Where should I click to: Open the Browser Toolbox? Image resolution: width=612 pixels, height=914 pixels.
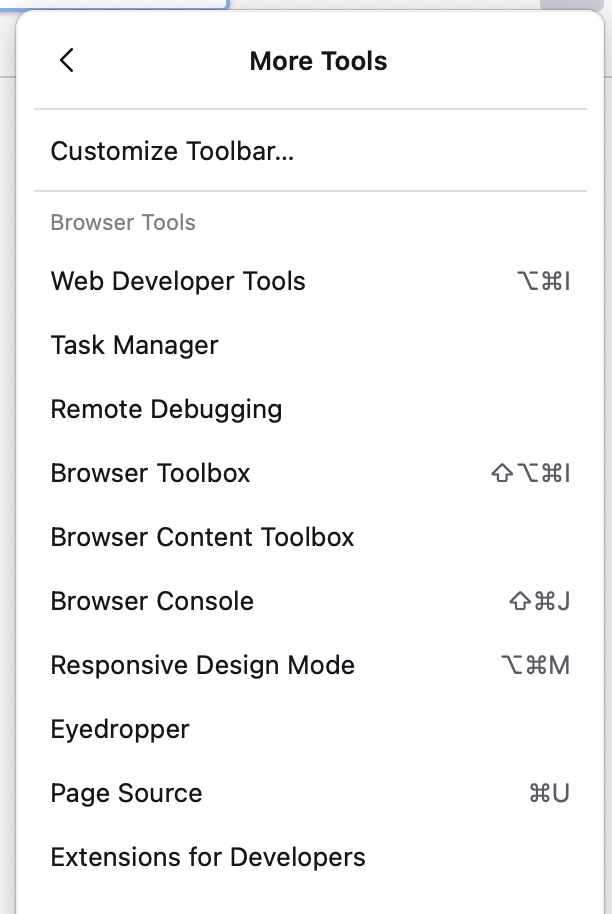coord(150,473)
